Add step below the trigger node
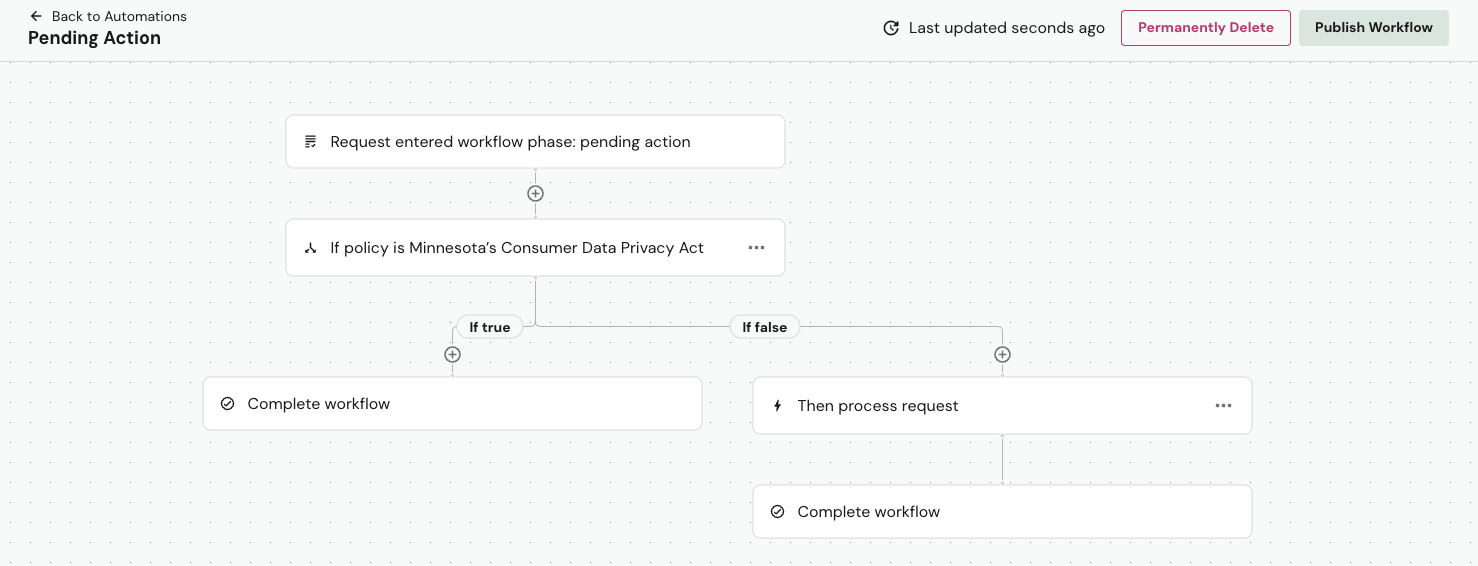This screenshot has width=1478, height=566. click(535, 194)
